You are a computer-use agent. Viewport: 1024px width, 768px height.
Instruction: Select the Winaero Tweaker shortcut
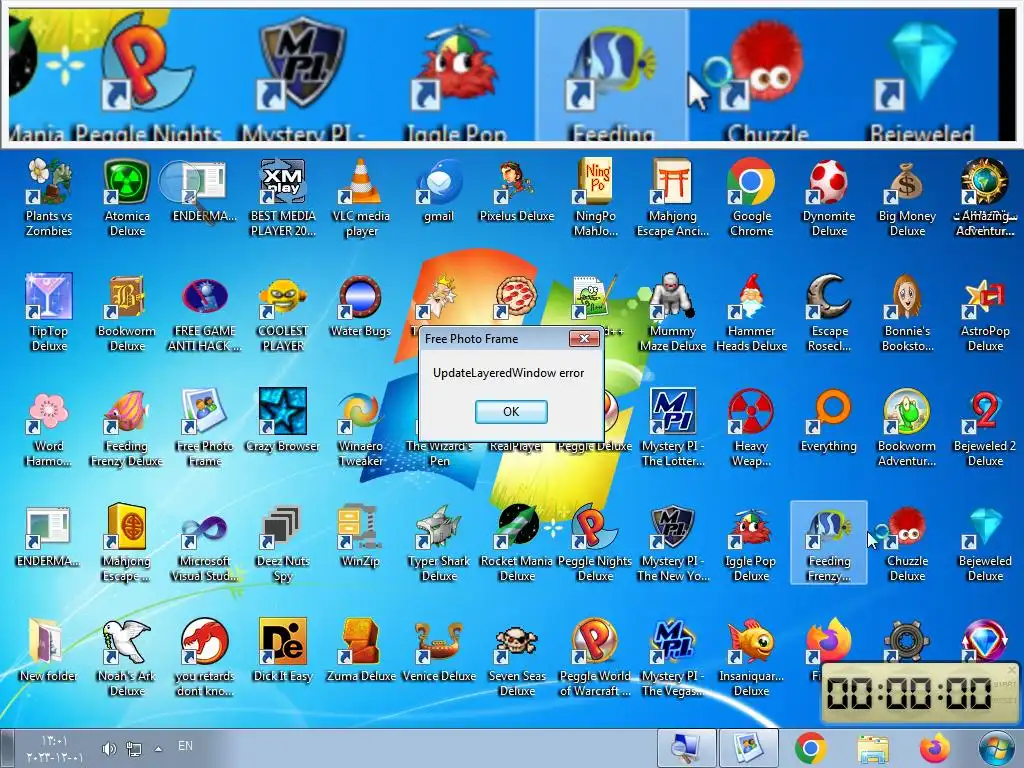click(360, 428)
